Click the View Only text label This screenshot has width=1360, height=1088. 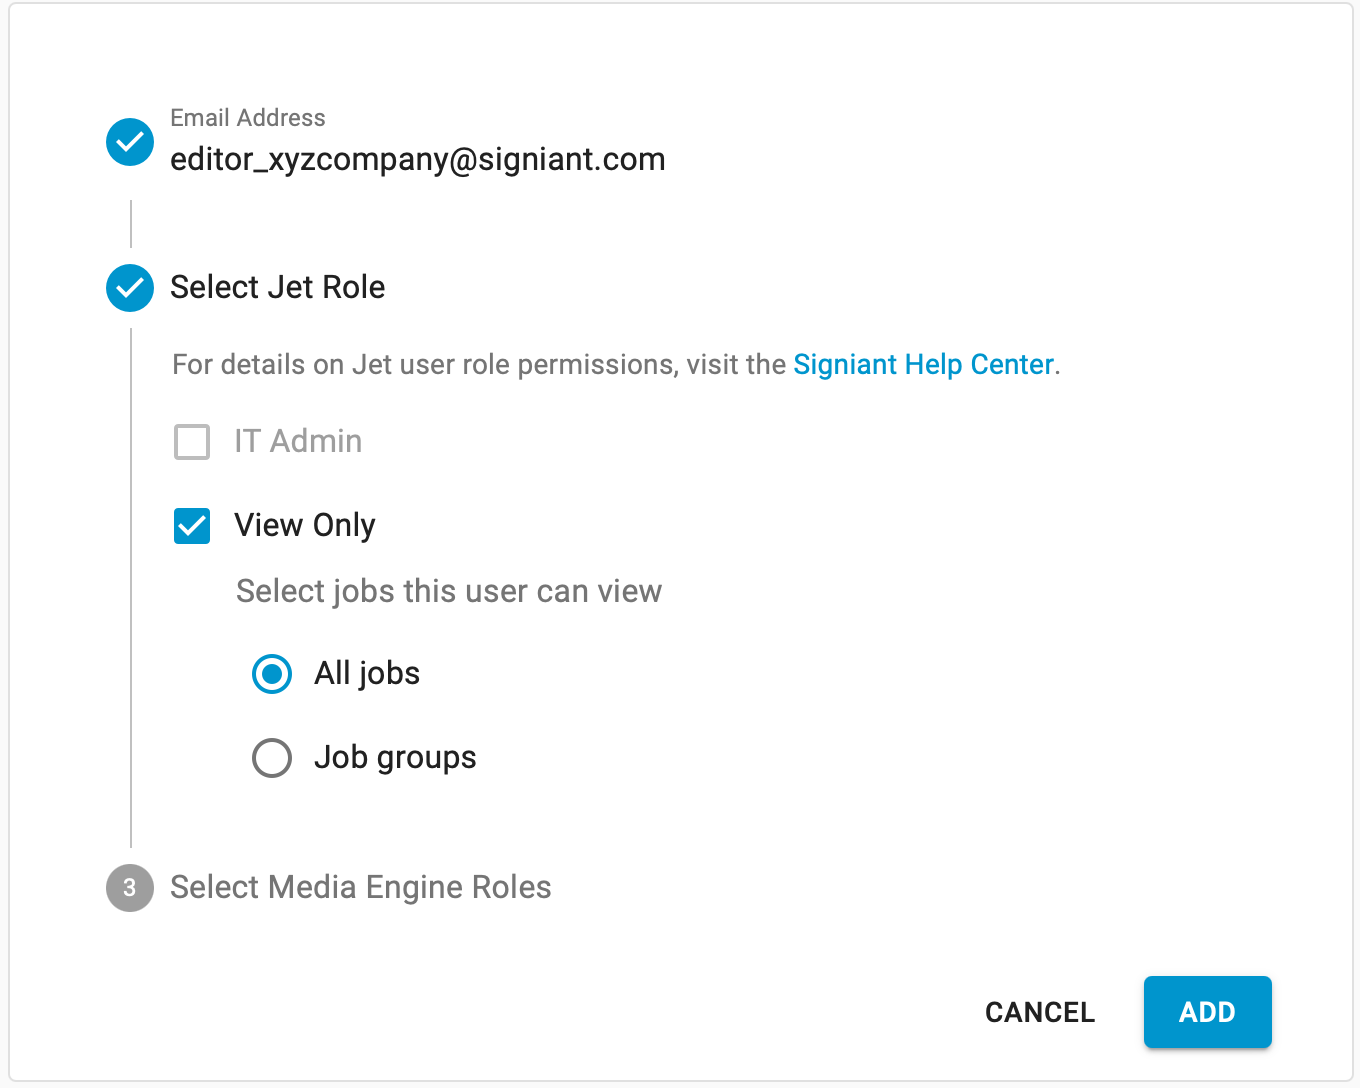click(x=305, y=526)
